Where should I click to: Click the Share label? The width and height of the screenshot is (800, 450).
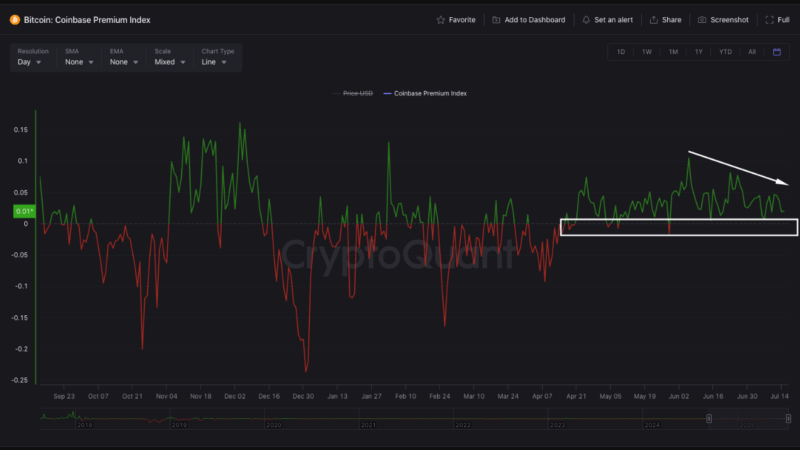click(x=671, y=20)
